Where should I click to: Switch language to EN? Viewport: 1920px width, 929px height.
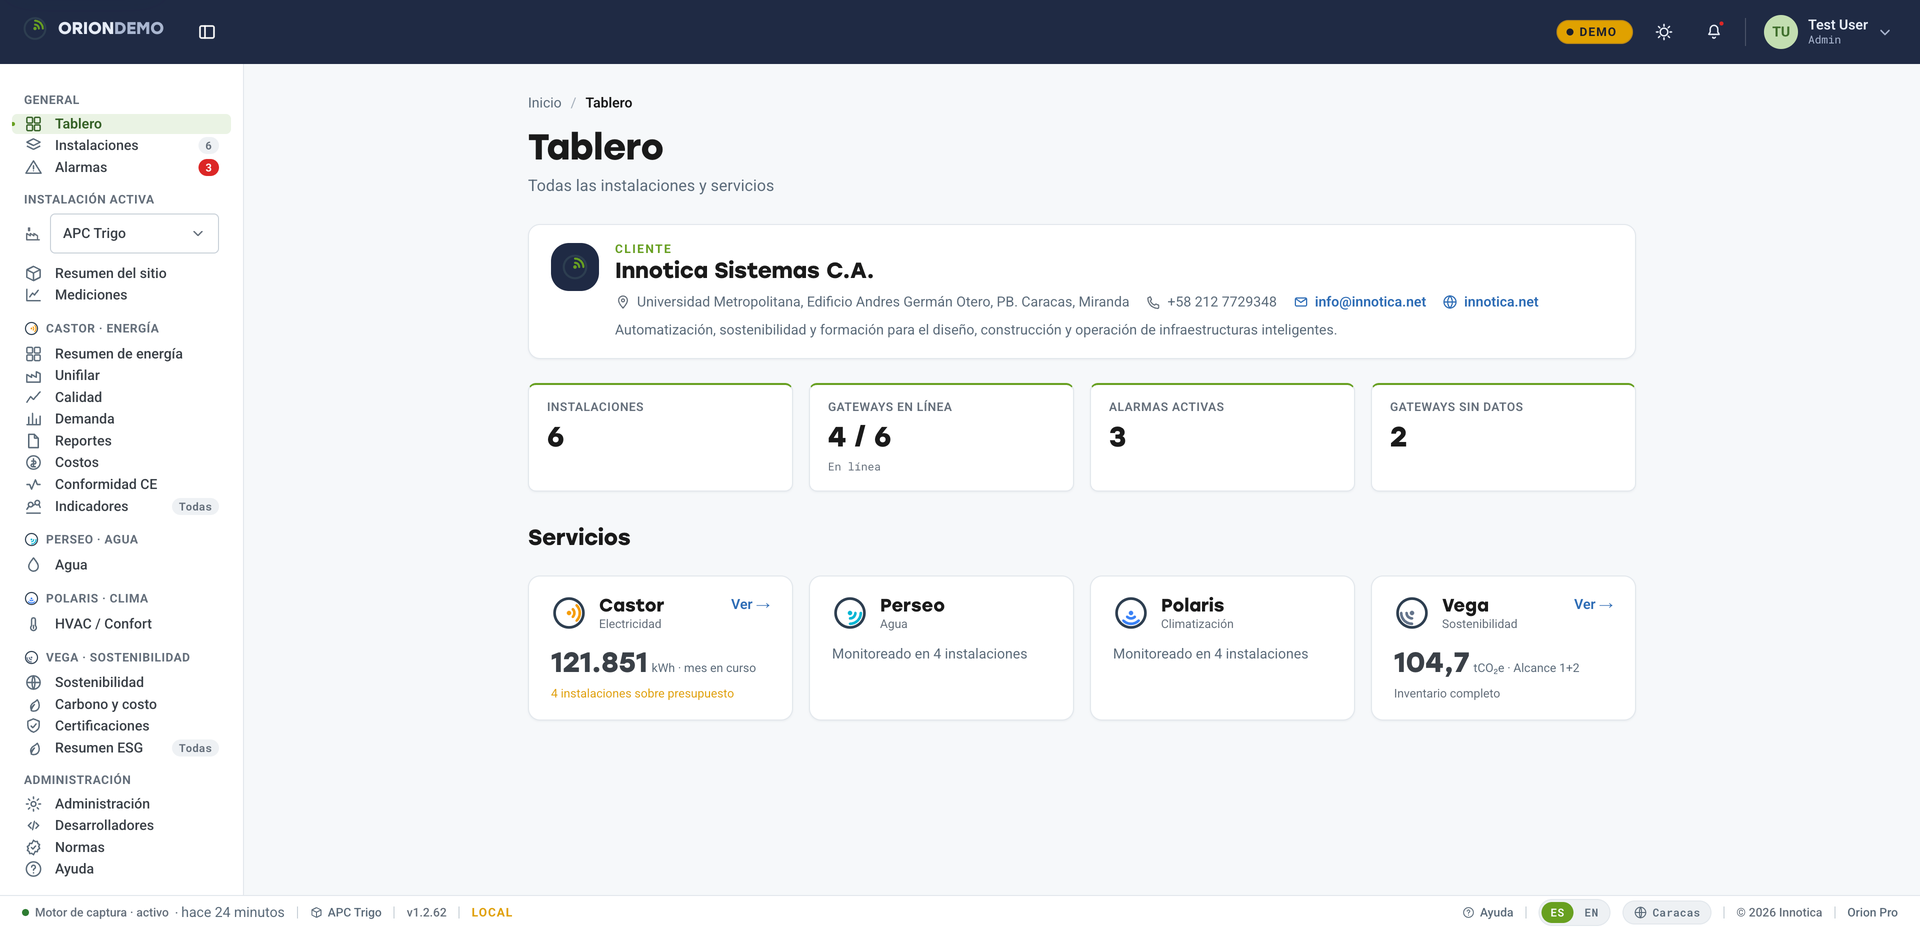pyautogui.click(x=1591, y=913)
